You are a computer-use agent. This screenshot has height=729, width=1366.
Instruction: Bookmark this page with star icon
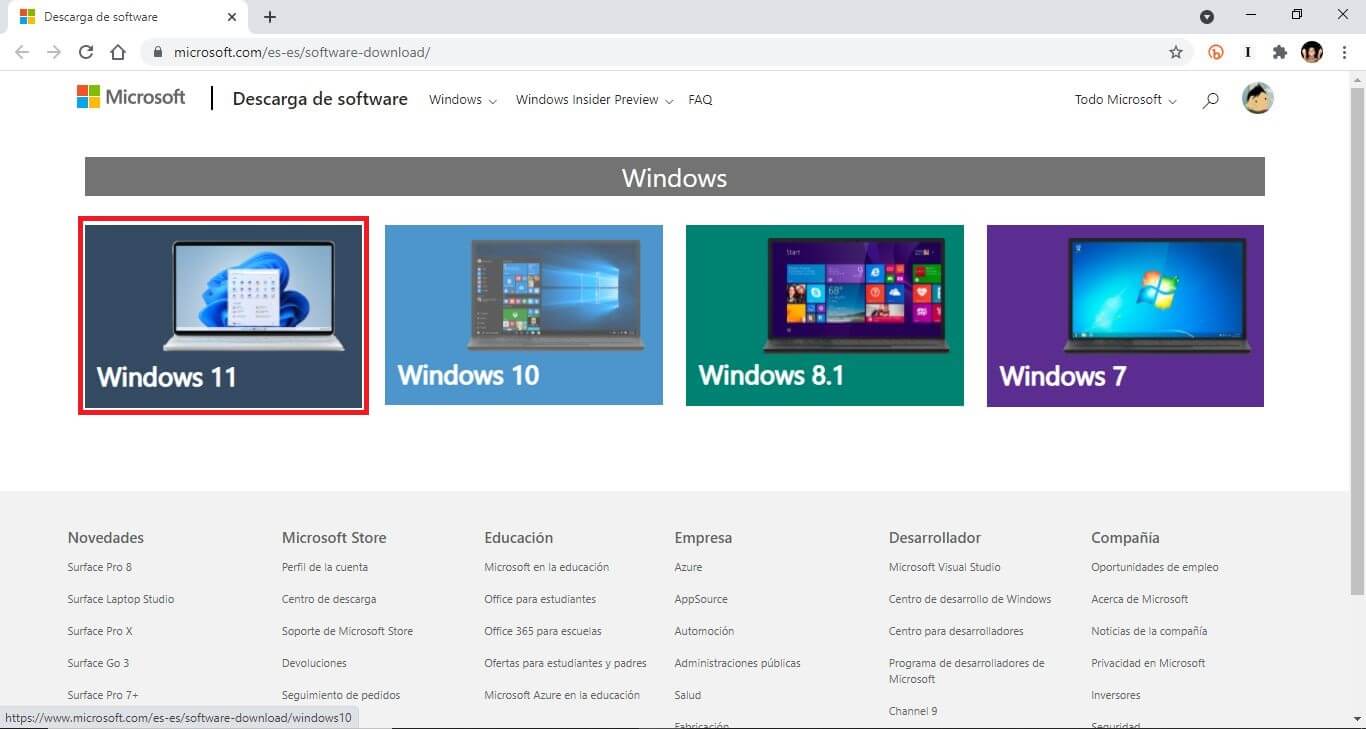1176,52
